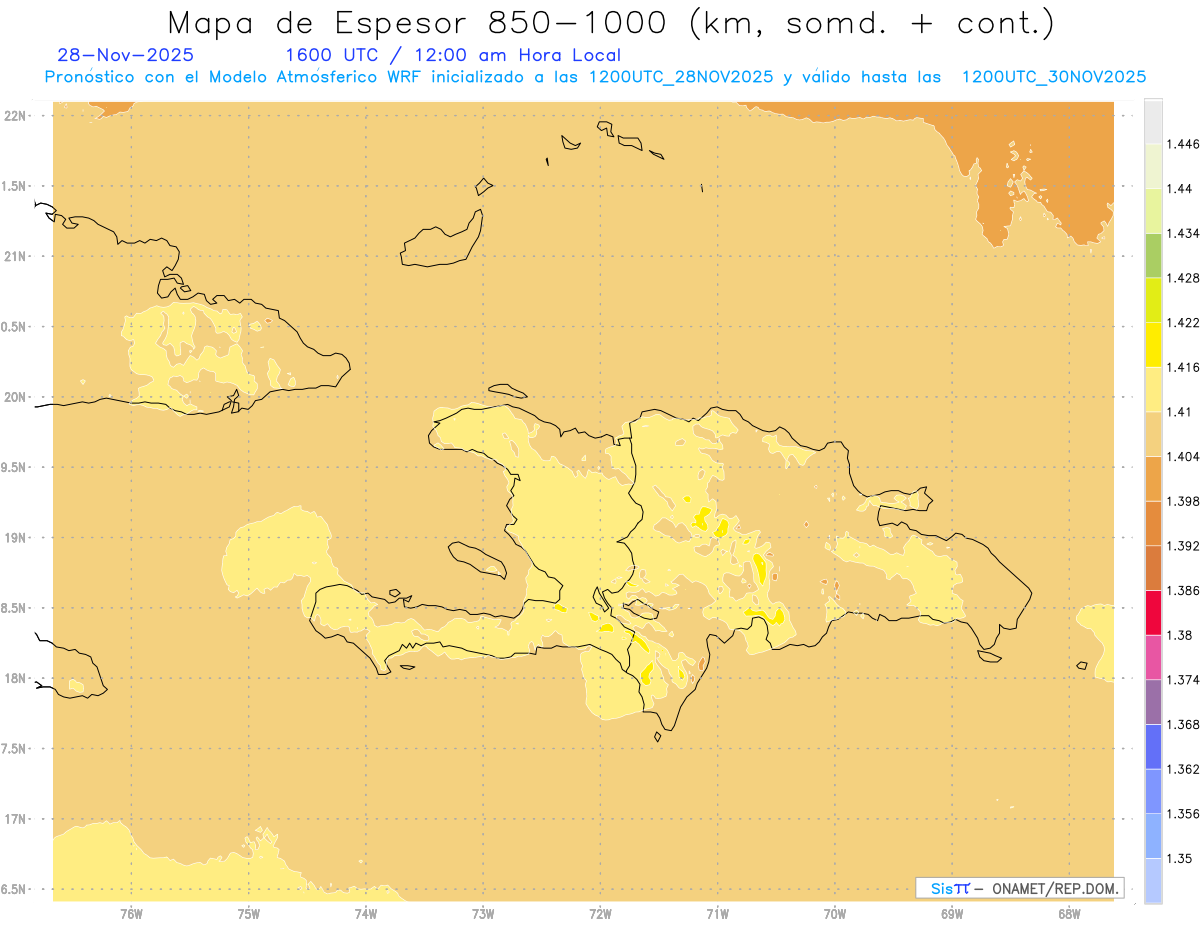Click the legend value 1.446
Screen dimensions: 1200x927
pyautogui.click(x=1183, y=145)
